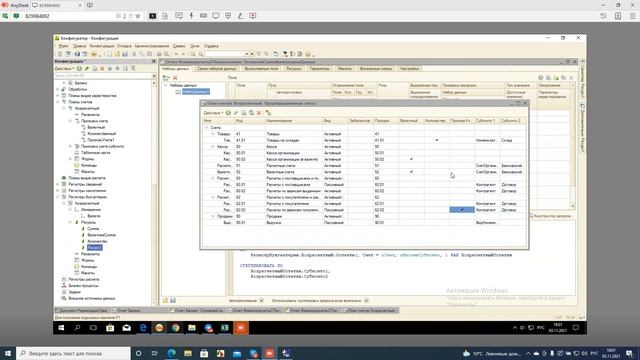Collapse Счета root in accounts table
This screenshot has width=640, height=360.
[207, 128]
